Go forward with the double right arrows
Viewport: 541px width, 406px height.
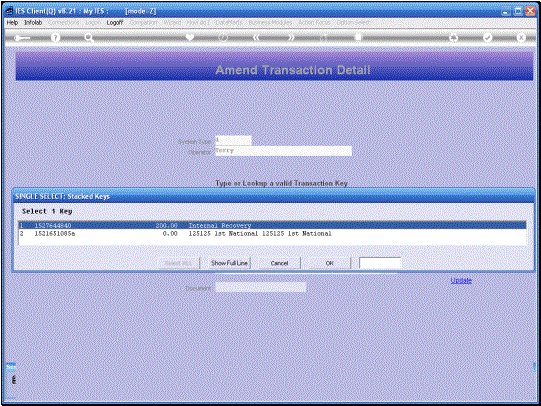291,37
